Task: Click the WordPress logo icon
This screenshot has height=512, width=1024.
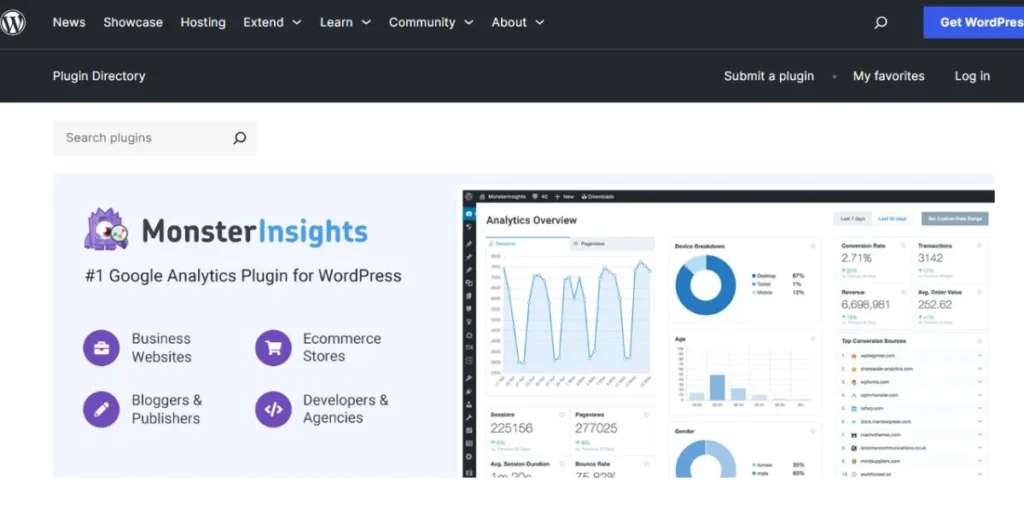Action: tap(12, 23)
